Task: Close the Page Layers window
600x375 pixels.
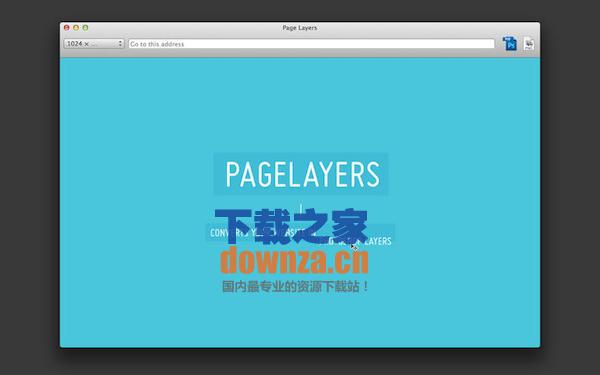Action: [x=67, y=28]
